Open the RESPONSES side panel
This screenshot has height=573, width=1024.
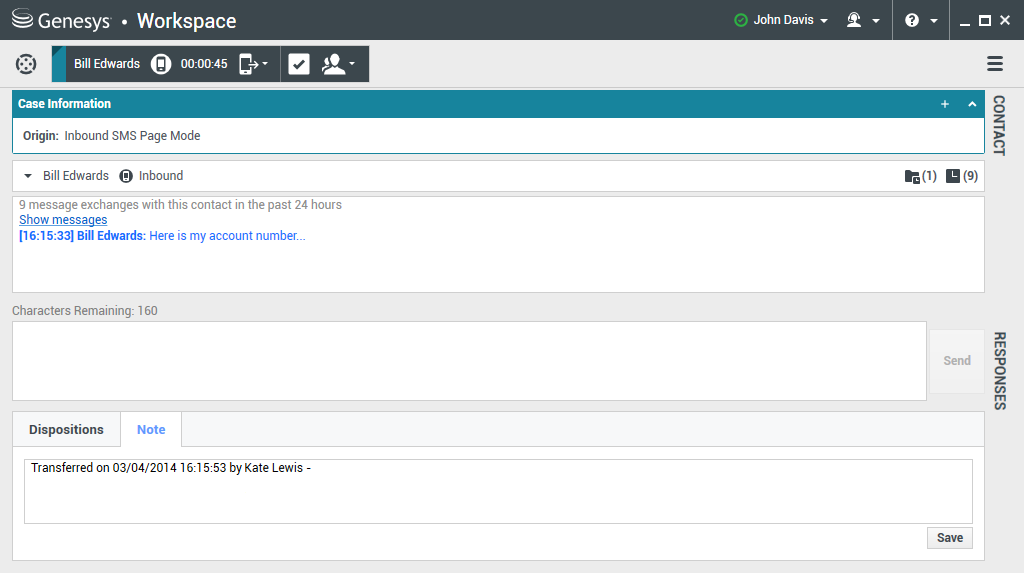(999, 370)
